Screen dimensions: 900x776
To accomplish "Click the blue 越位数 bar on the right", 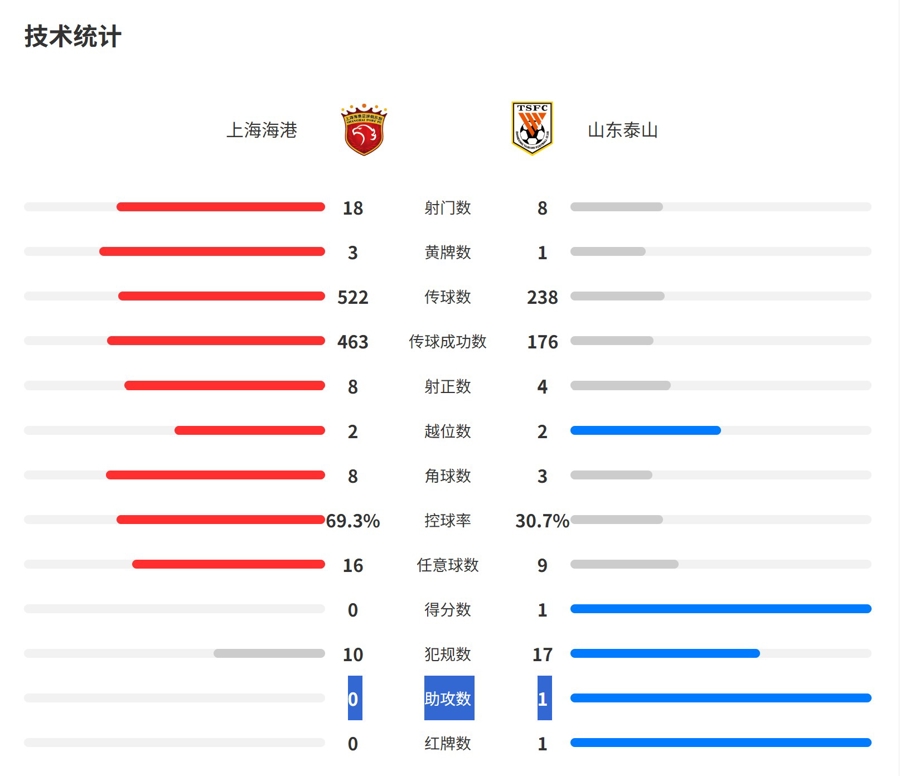I will point(646,430).
